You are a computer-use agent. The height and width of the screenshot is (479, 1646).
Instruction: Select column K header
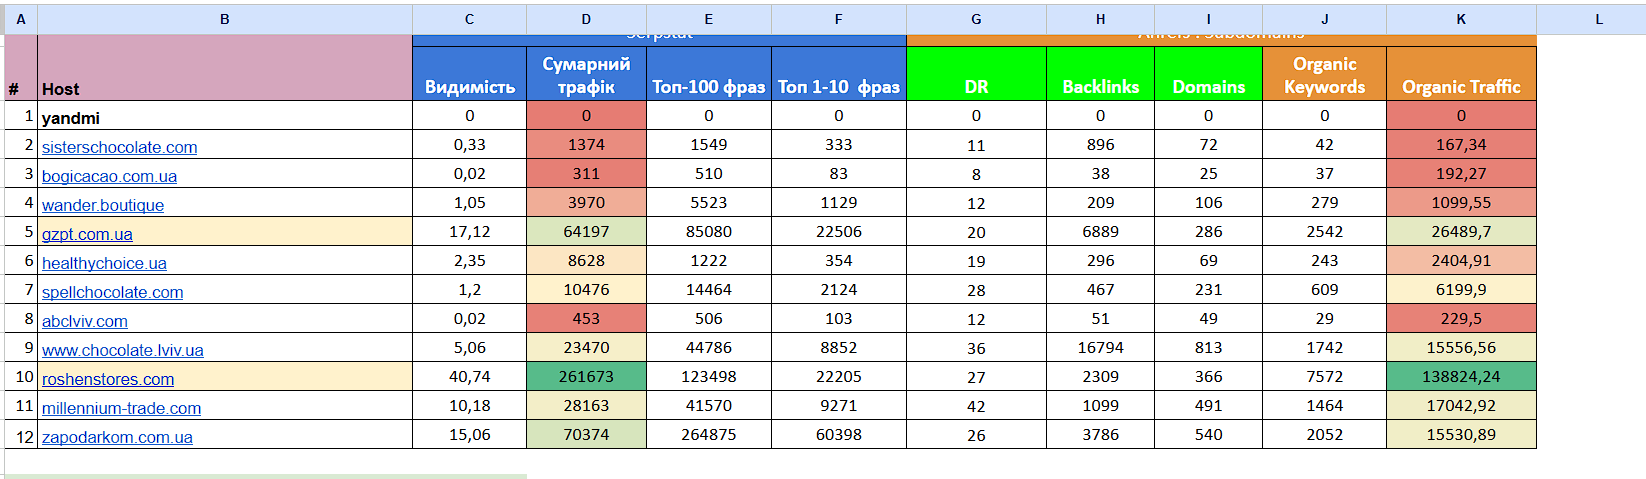(x=1461, y=19)
